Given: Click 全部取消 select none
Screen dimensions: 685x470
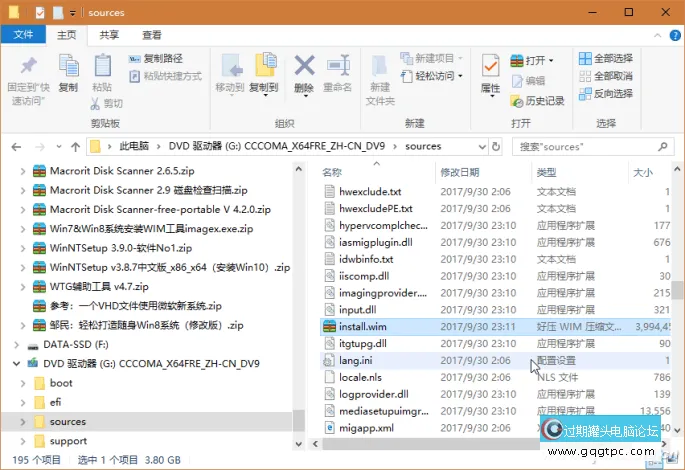Looking at the screenshot, I should tap(605, 76).
